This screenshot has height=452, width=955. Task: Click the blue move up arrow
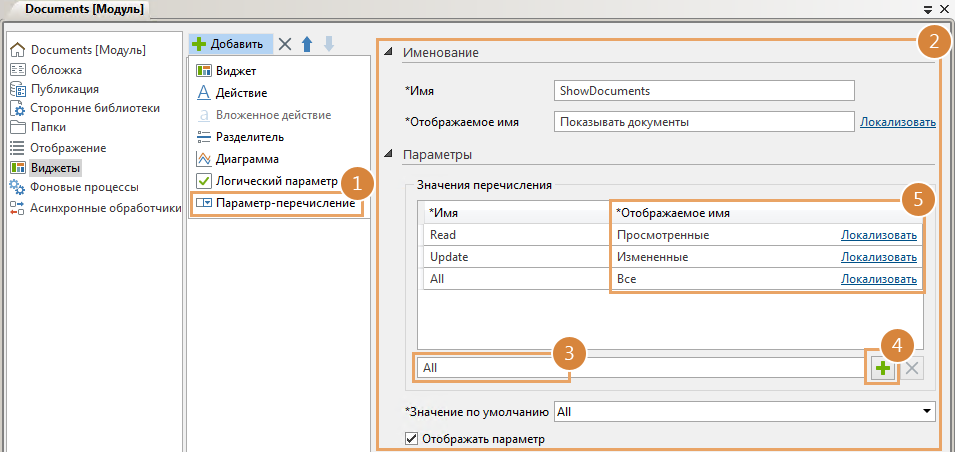(308, 44)
